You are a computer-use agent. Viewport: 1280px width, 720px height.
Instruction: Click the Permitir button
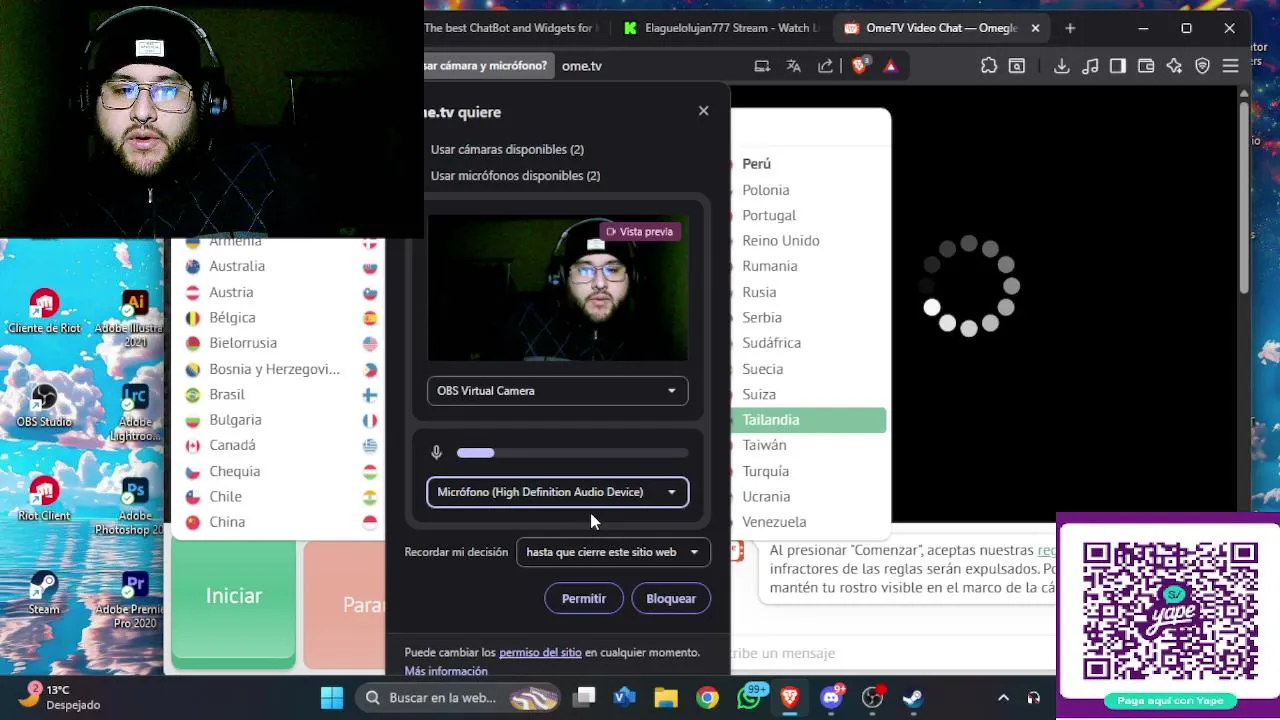click(584, 599)
